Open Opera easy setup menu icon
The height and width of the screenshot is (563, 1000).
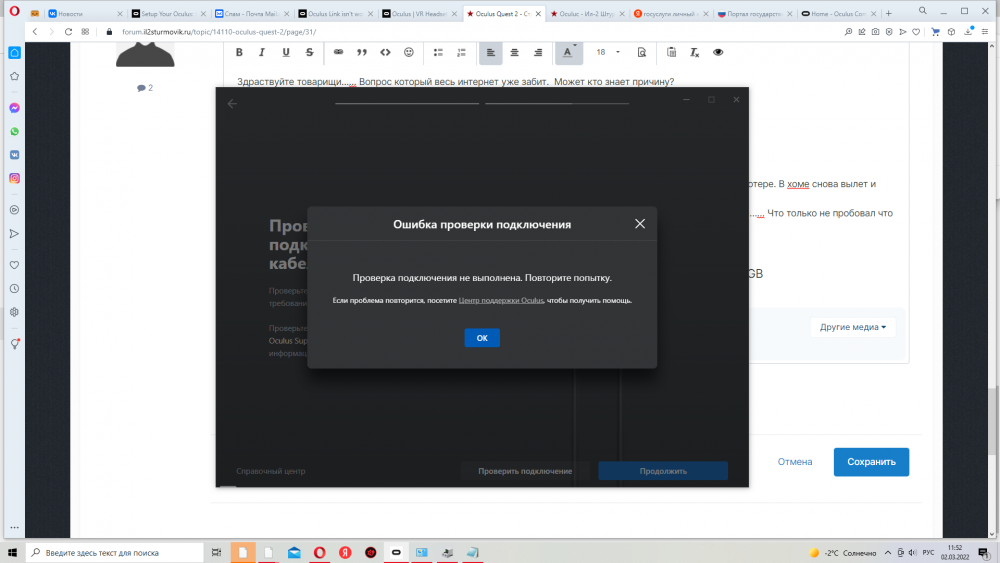coord(985,32)
